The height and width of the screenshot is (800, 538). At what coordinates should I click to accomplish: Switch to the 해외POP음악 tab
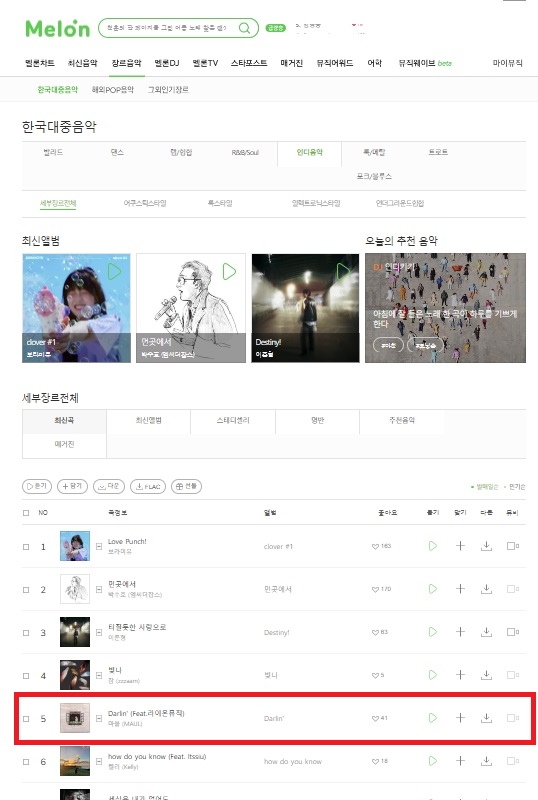(x=112, y=89)
